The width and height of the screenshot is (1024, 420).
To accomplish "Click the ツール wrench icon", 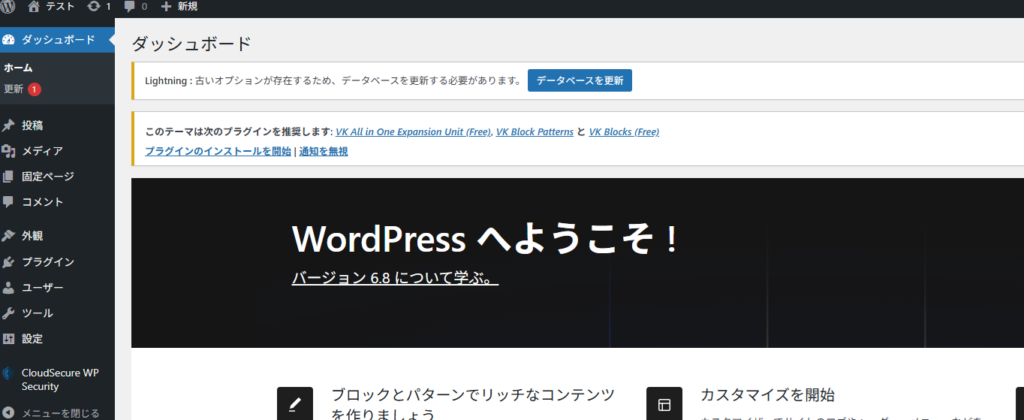I will coord(8,313).
